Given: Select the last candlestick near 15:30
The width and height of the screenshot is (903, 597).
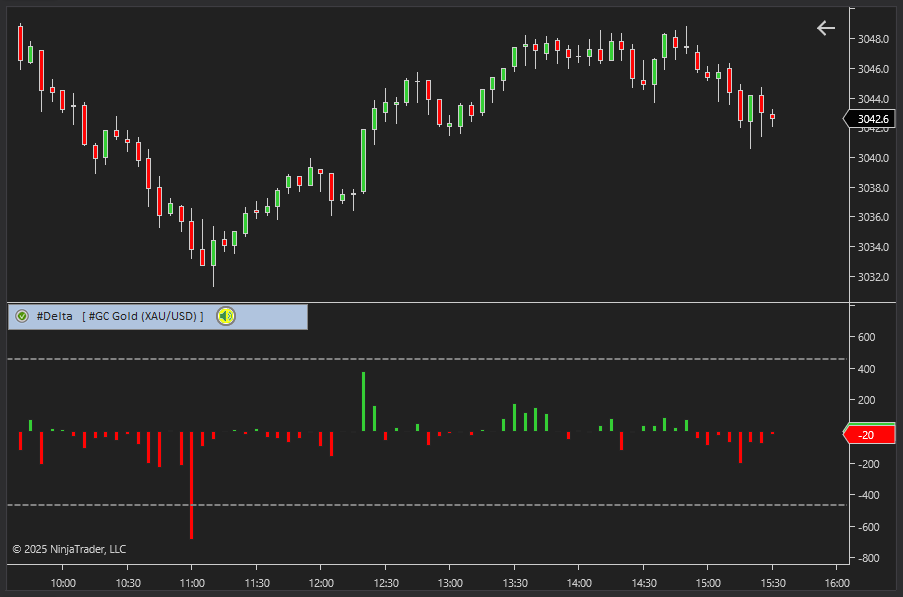Looking at the screenshot, I should tap(772, 117).
